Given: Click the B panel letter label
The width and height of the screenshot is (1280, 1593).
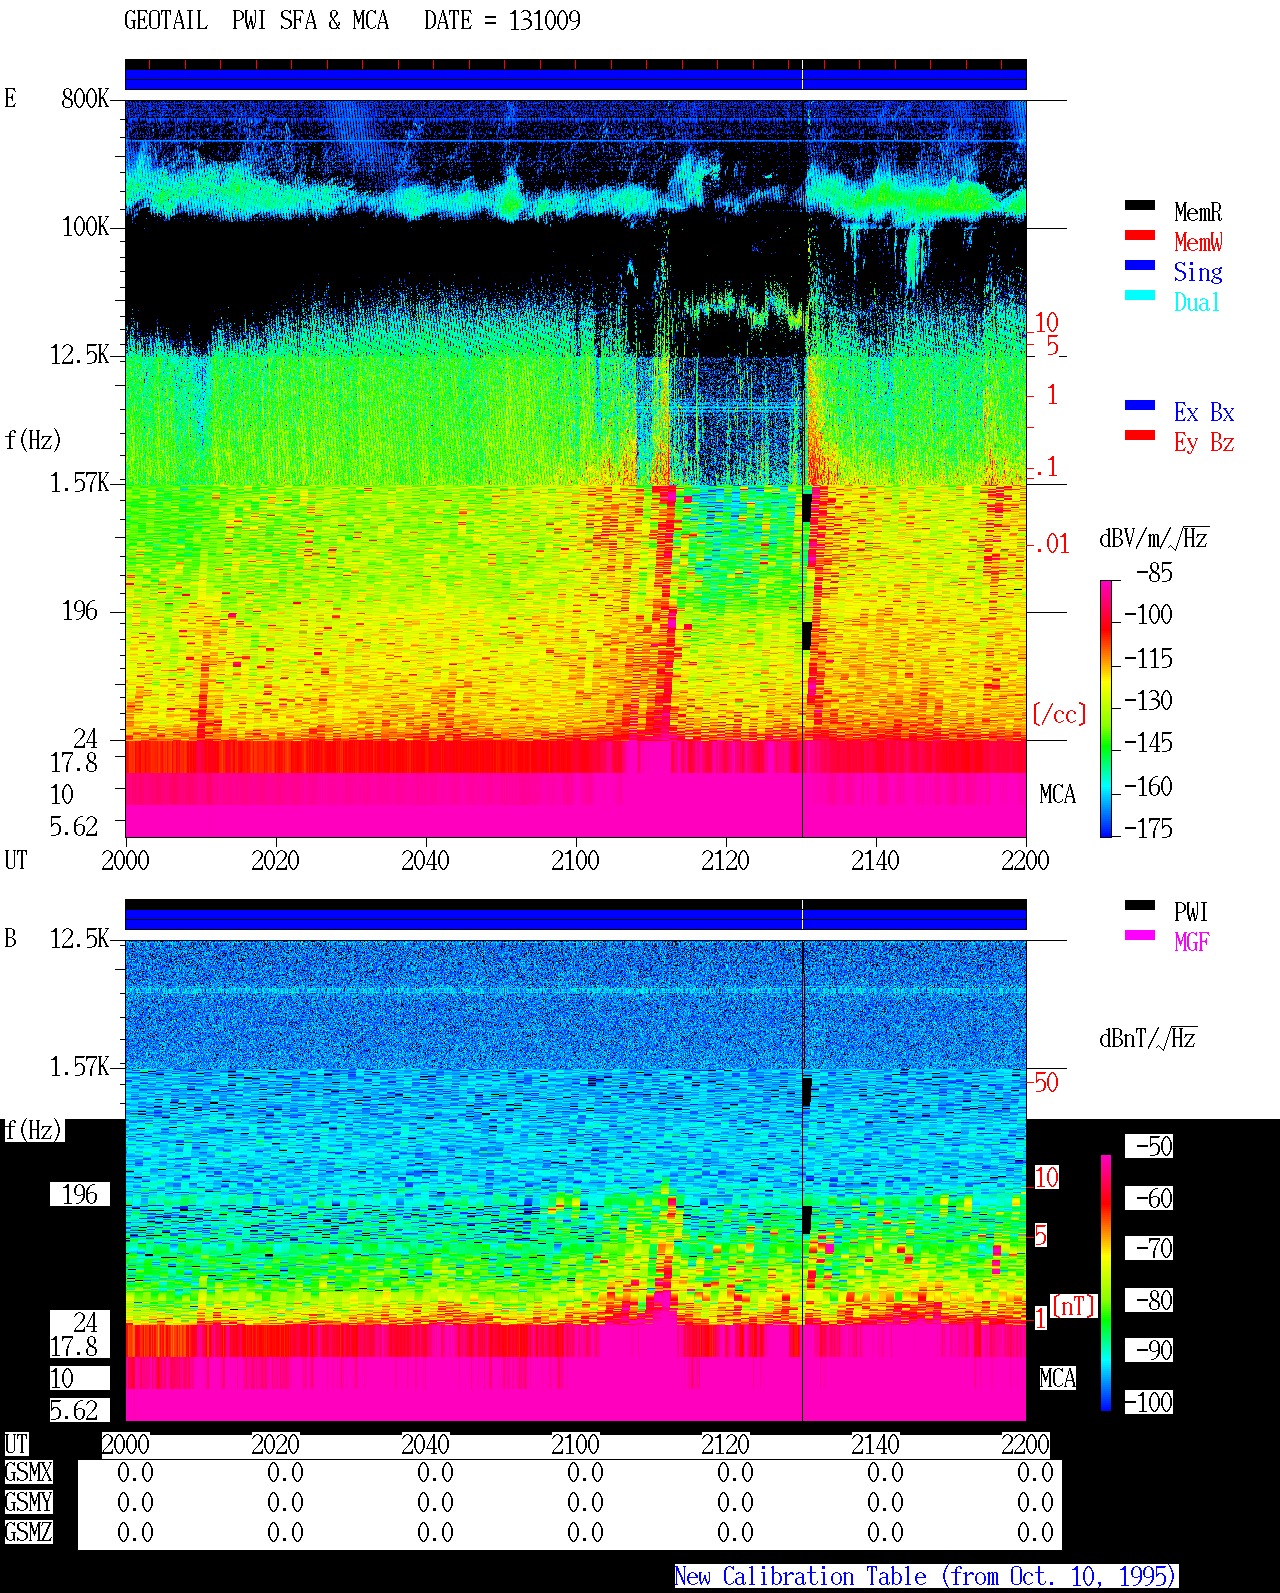Looking at the screenshot, I should coord(10,939).
